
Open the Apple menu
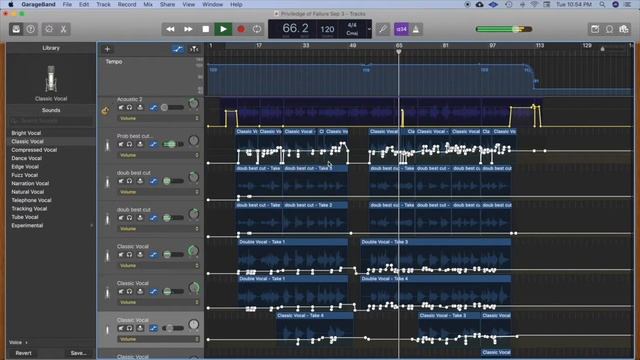11,4
